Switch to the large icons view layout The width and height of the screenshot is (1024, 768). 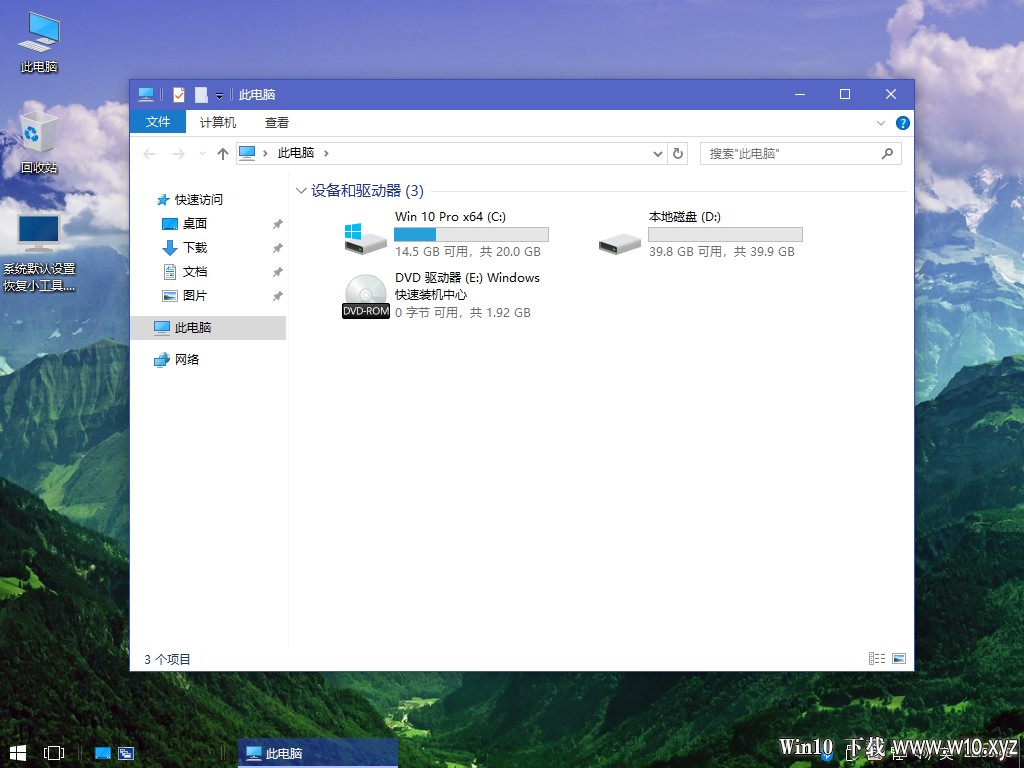point(898,659)
